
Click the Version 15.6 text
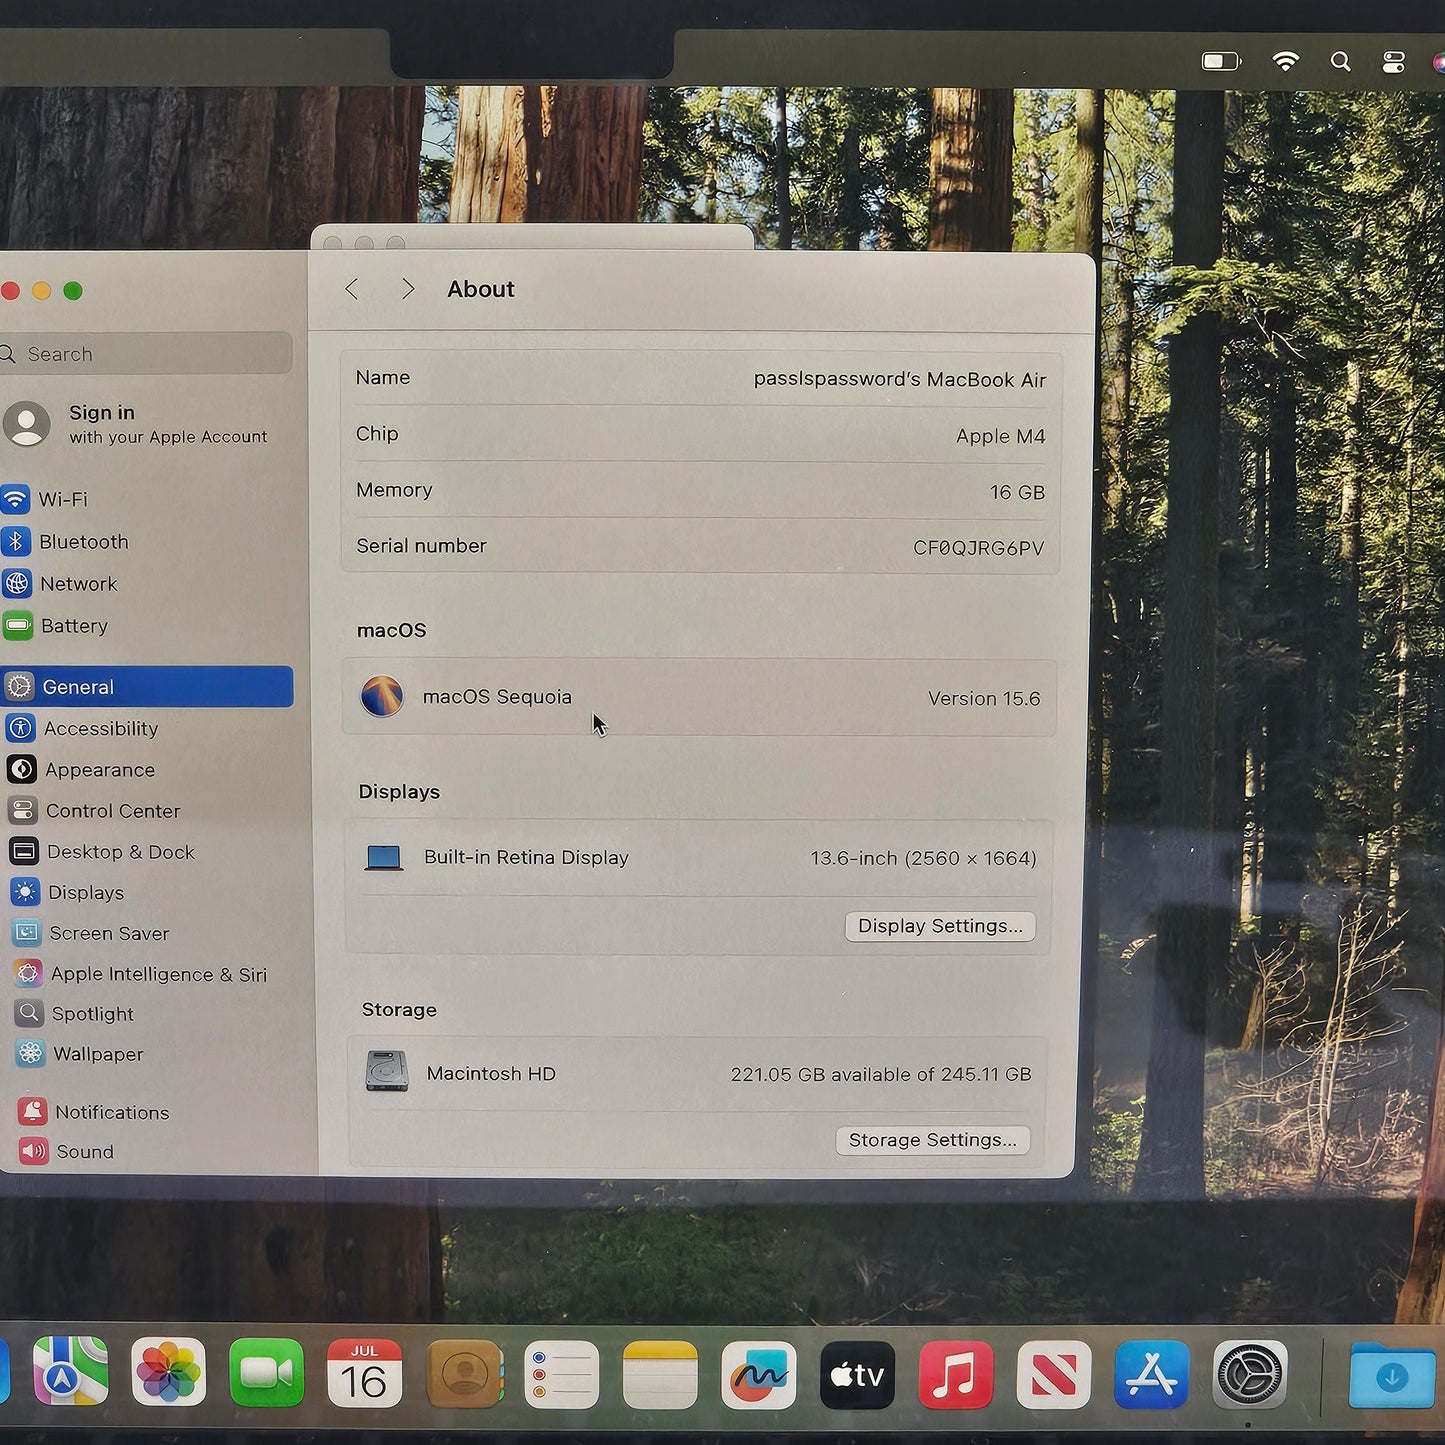click(984, 699)
